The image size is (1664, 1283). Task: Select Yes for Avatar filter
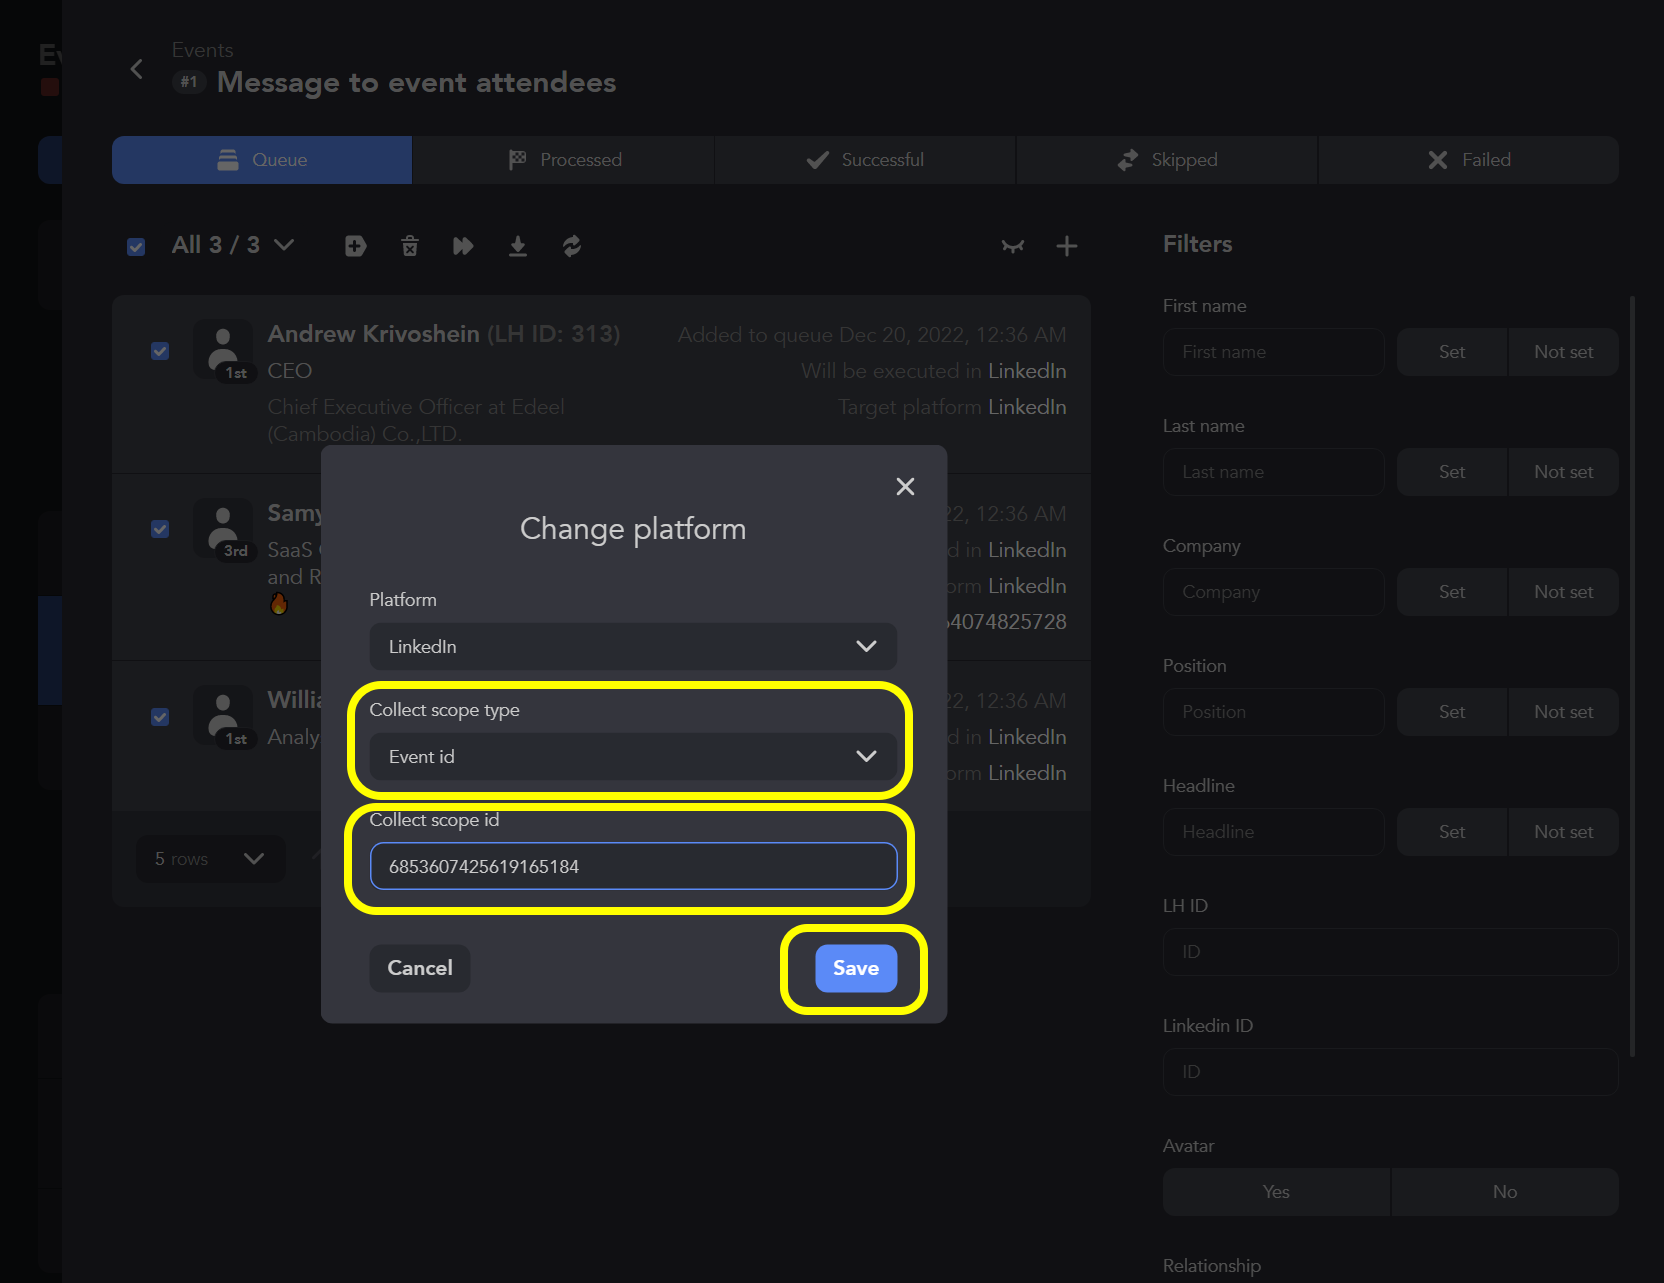[1276, 1192]
